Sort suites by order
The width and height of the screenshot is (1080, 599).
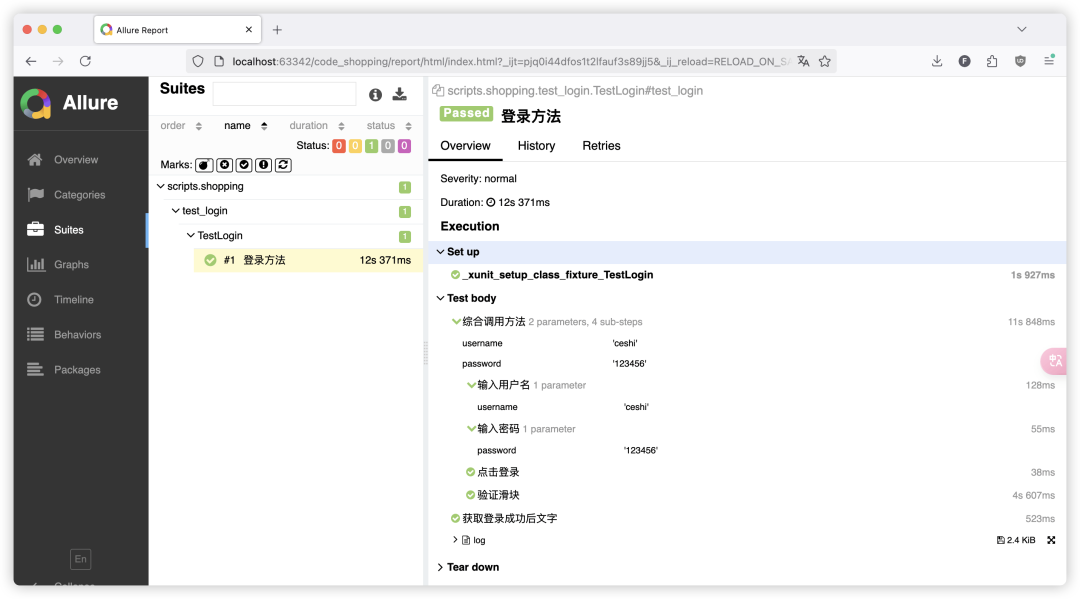(180, 125)
